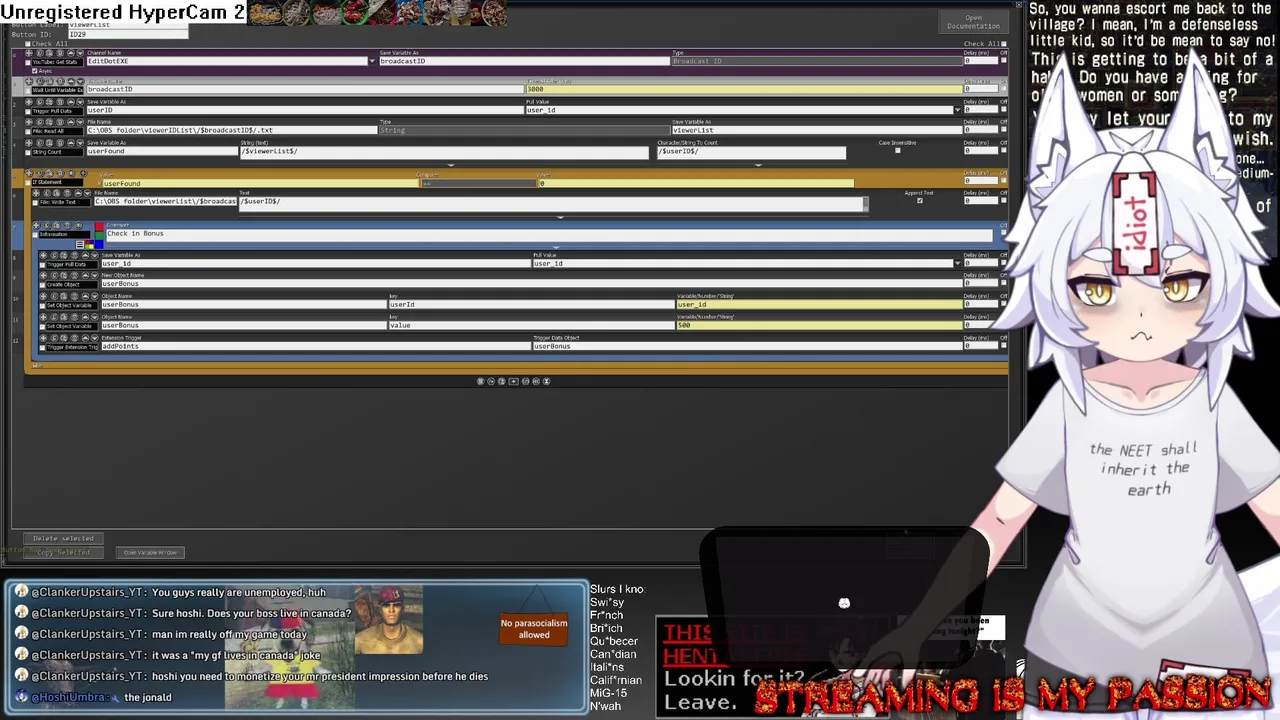1280x720 pixels.
Task: Open Pull Value dropdown in userID row
Action: 957,110
